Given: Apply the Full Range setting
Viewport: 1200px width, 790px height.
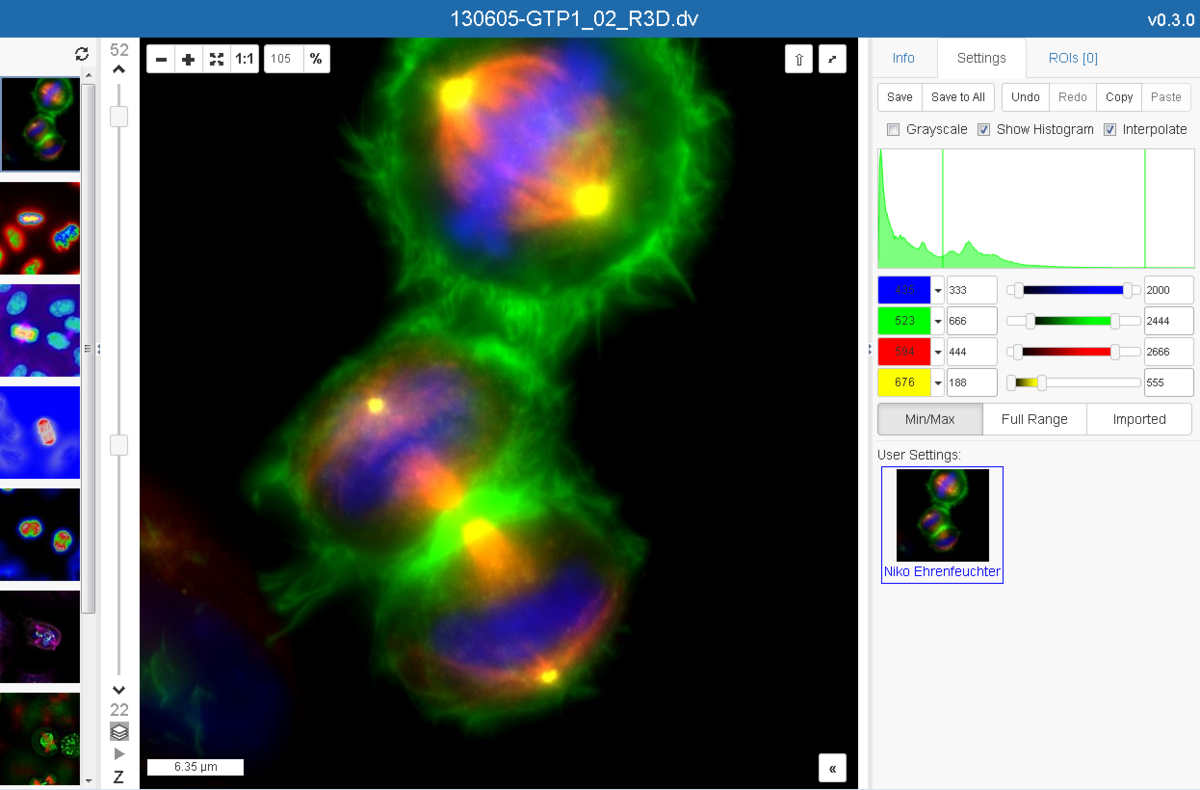Looking at the screenshot, I should click(1034, 419).
